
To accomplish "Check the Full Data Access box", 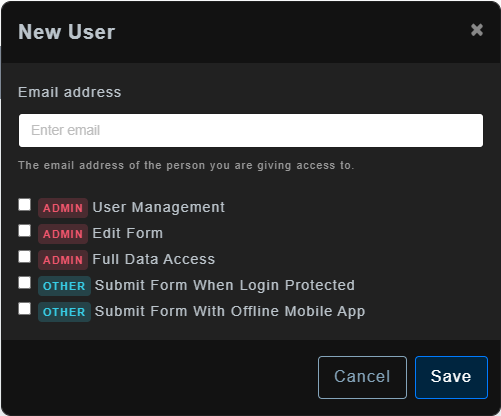I will [x=25, y=257].
